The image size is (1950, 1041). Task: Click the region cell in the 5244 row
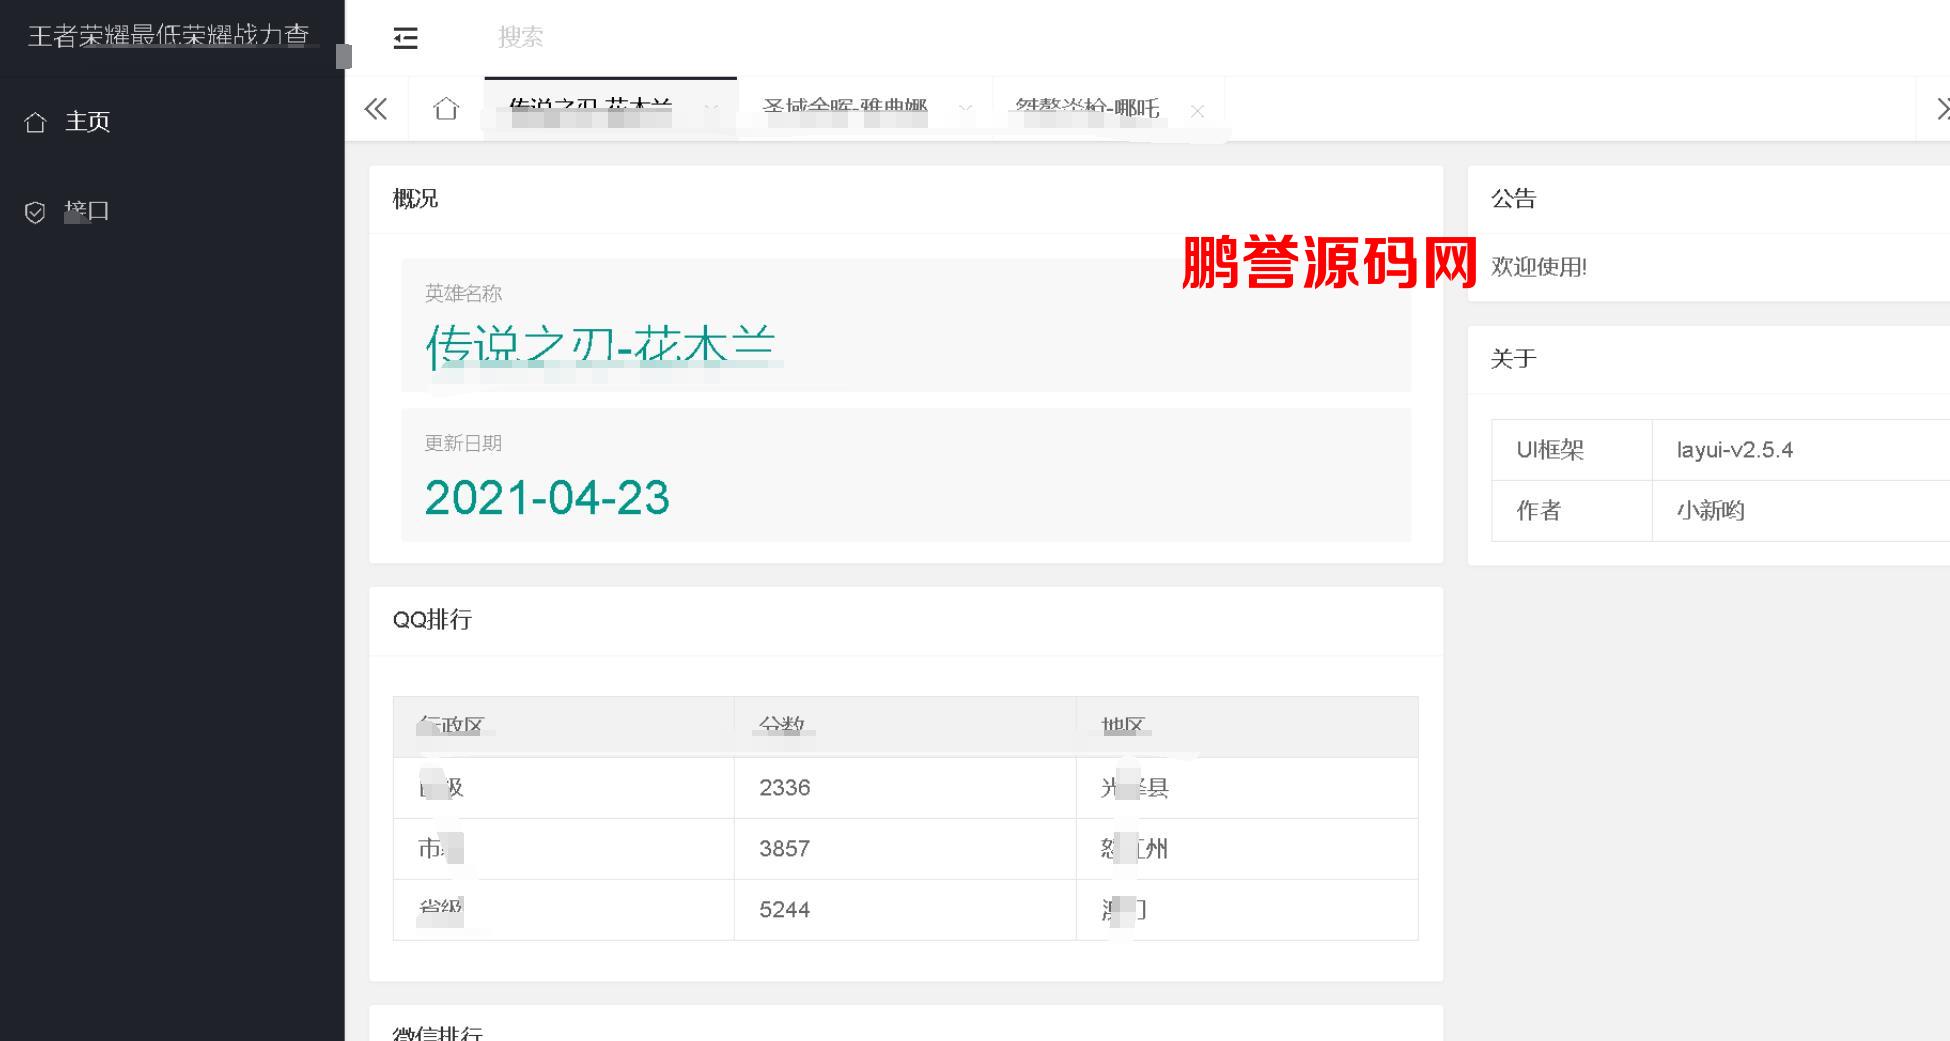[1247, 910]
